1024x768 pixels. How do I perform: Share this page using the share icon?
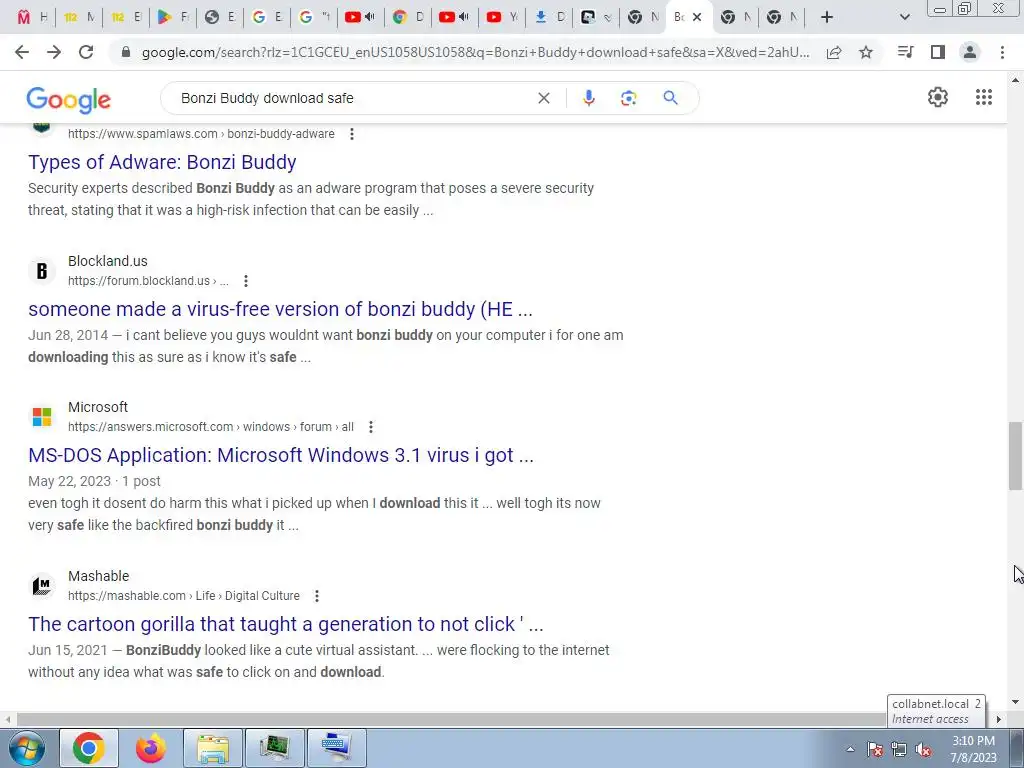833,52
